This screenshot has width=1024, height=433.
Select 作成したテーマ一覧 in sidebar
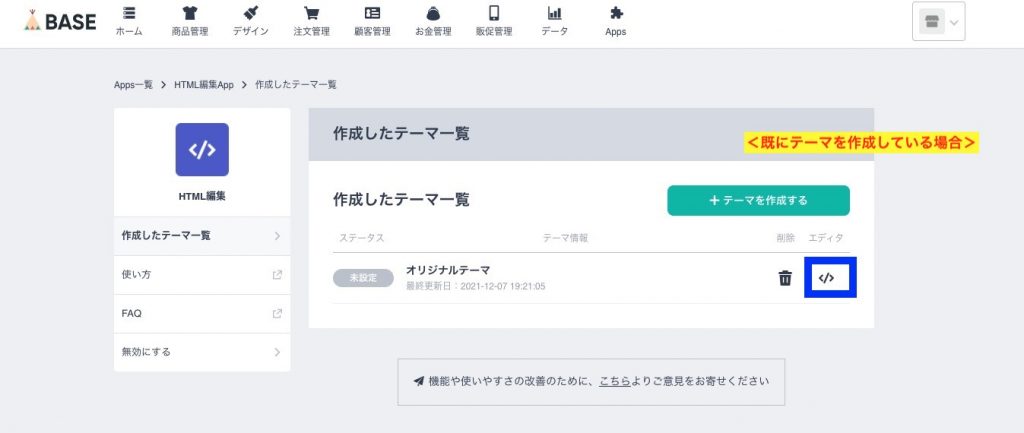click(202, 236)
